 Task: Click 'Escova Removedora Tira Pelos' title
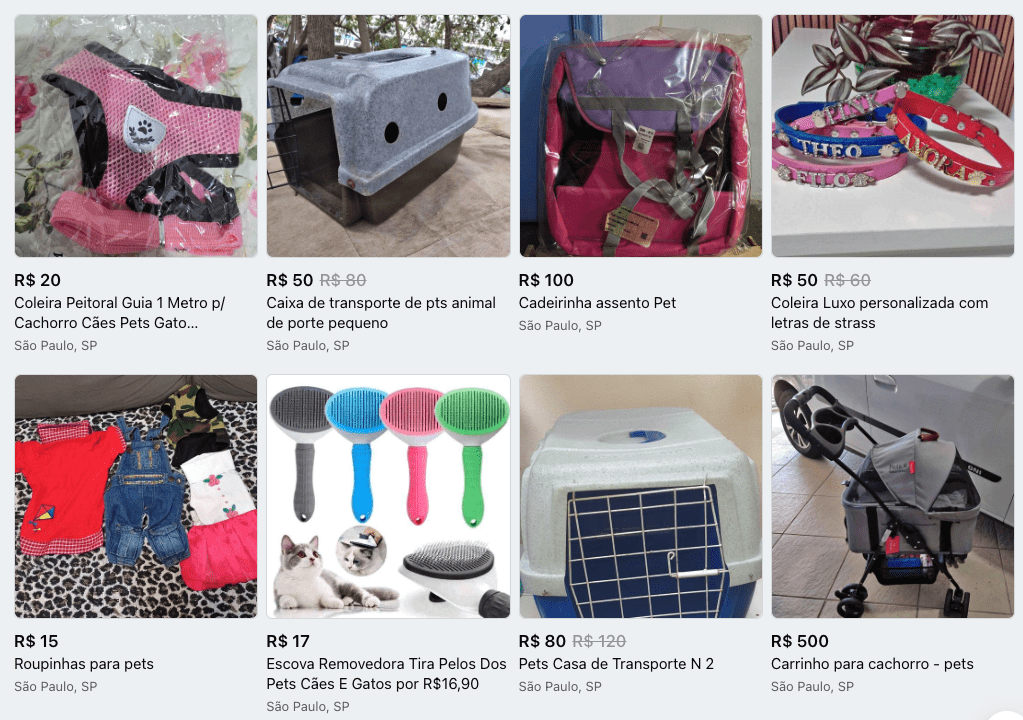[386, 674]
